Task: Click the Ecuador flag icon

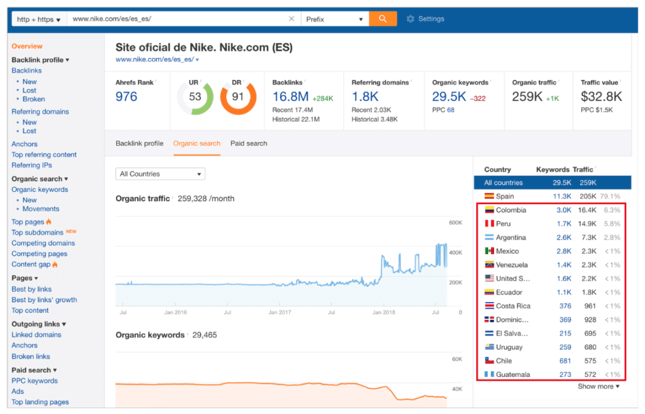Action: tap(489, 292)
